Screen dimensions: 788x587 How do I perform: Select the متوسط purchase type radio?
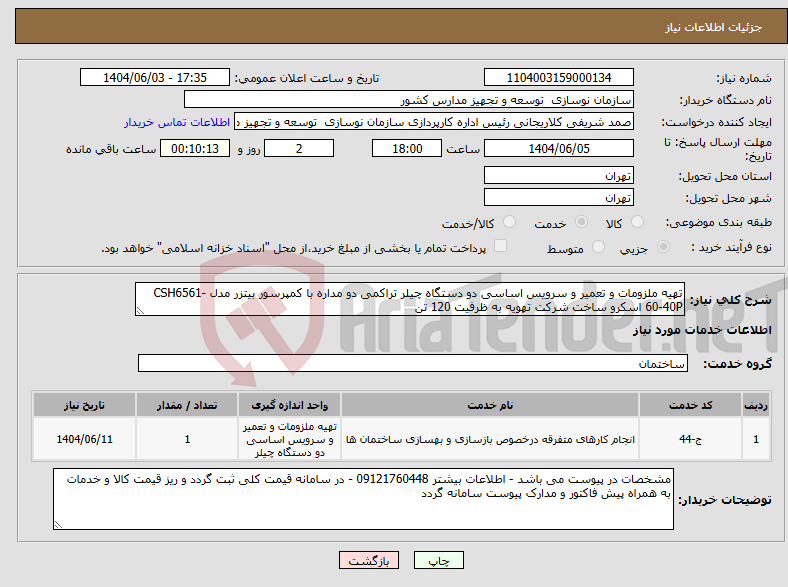(598, 247)
